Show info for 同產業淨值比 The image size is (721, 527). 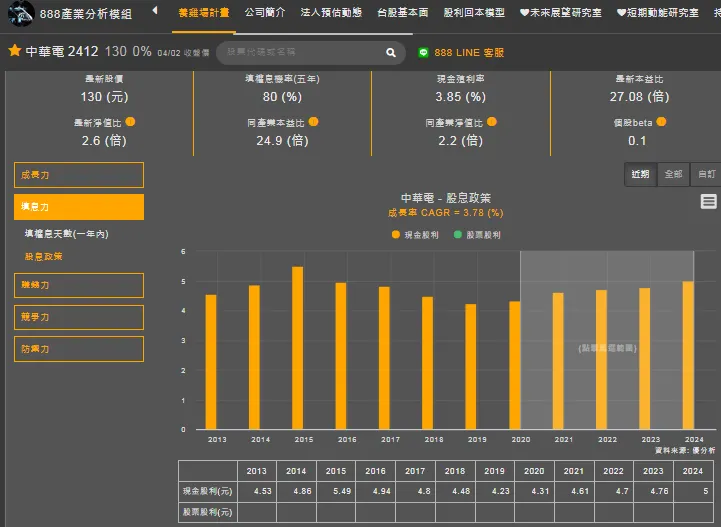492,122
